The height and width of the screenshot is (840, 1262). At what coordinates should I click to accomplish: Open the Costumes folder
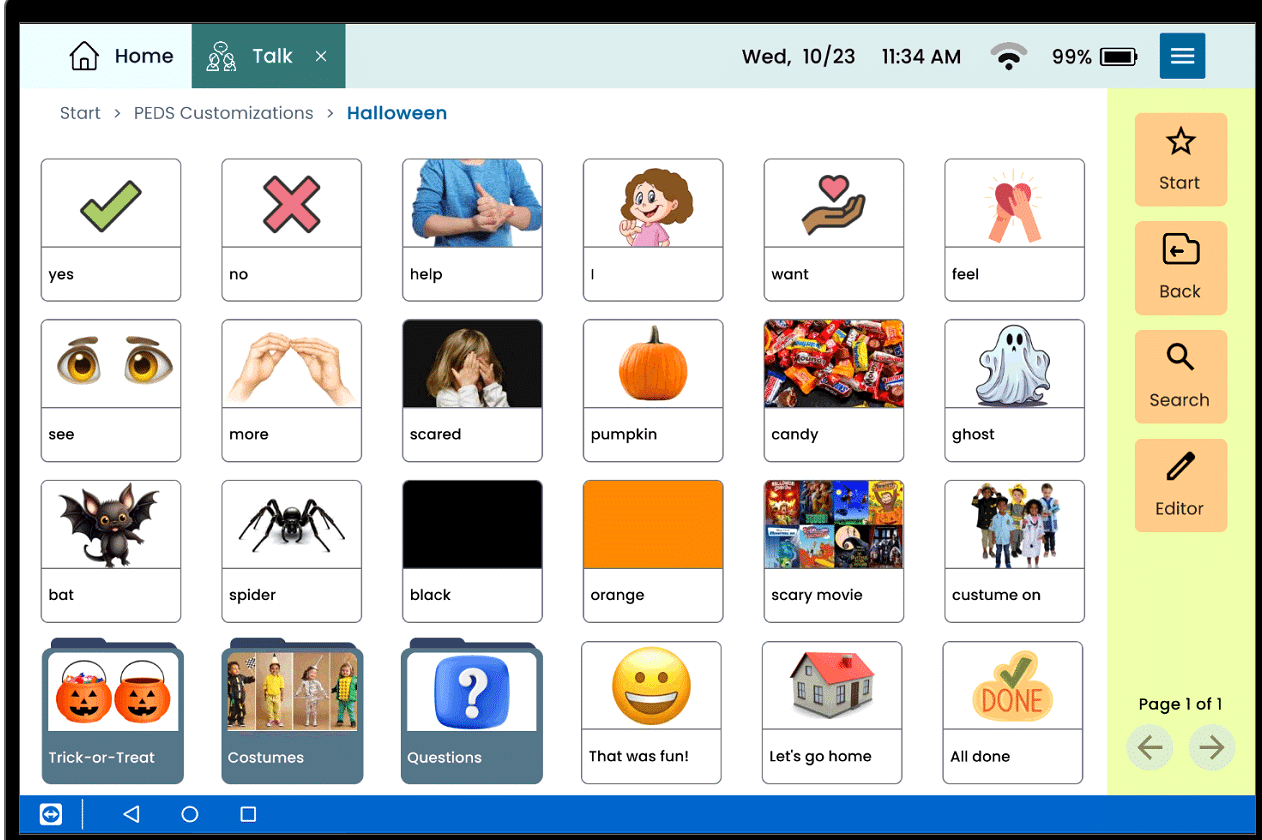tap(292, 712)
